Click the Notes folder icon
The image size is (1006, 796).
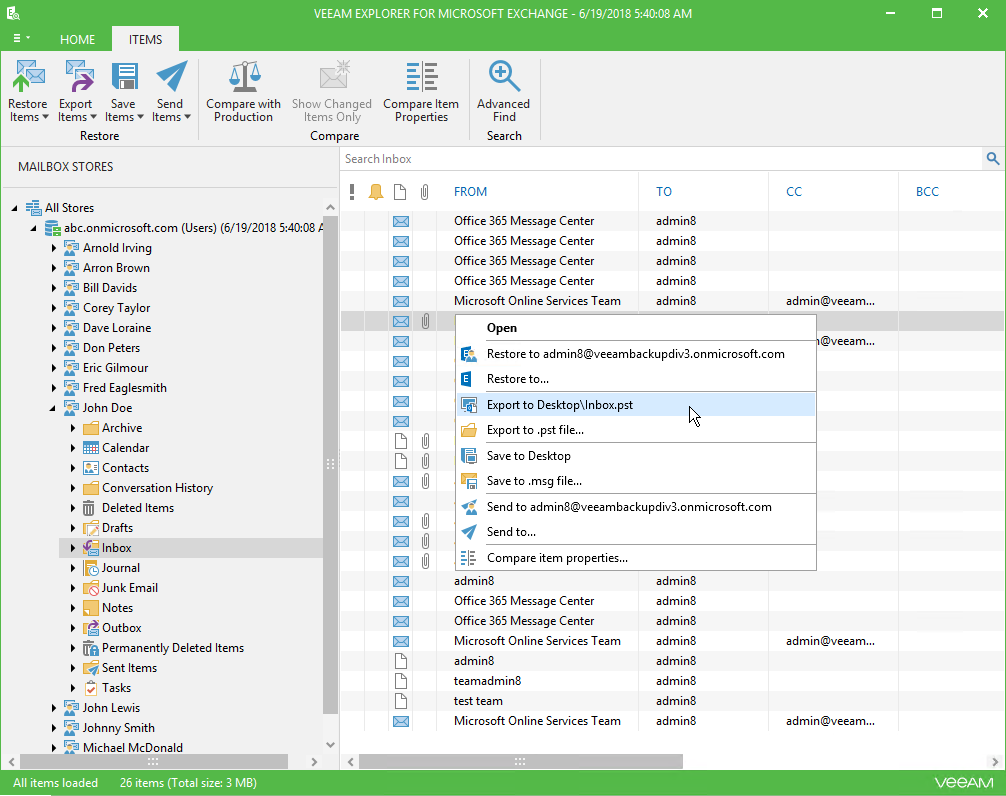[x=90, y=607]
